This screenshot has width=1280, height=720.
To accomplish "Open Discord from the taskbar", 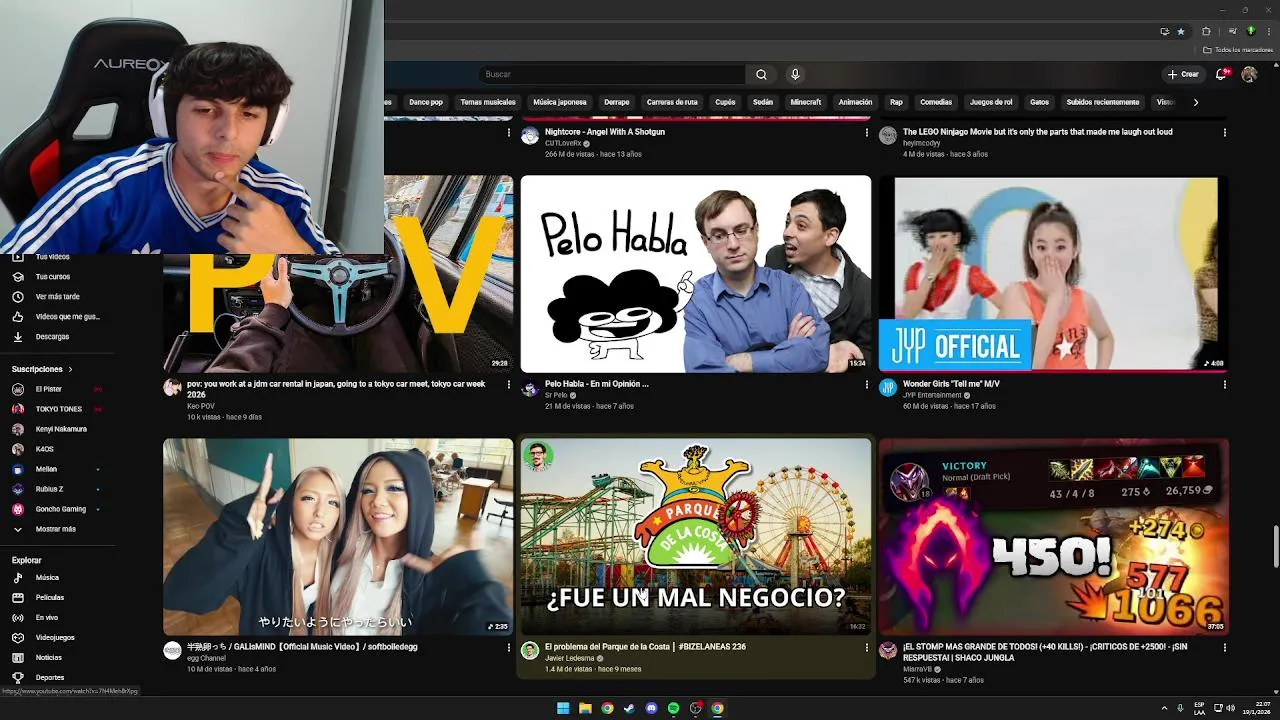I will point(651,708).
